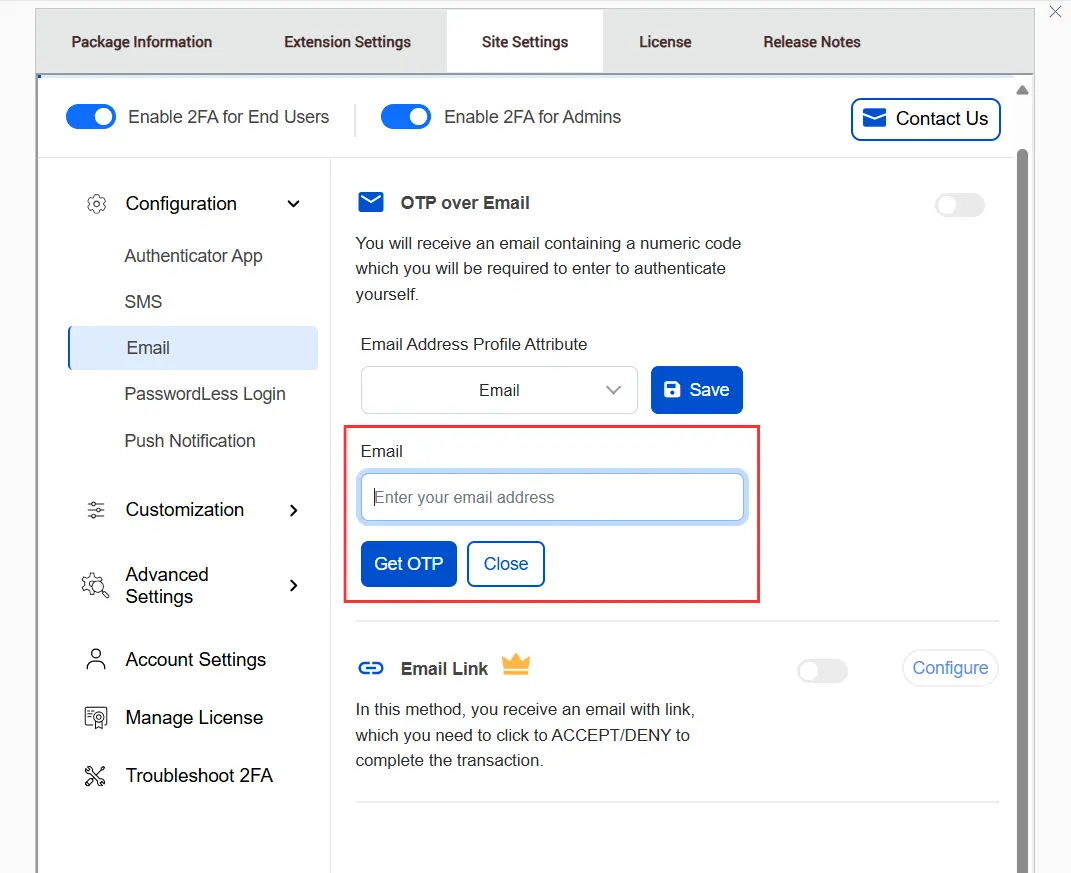Toggle Enable 2FA for Admins
The width and height of the screenshot is (1071, 873).
(406, 117)
